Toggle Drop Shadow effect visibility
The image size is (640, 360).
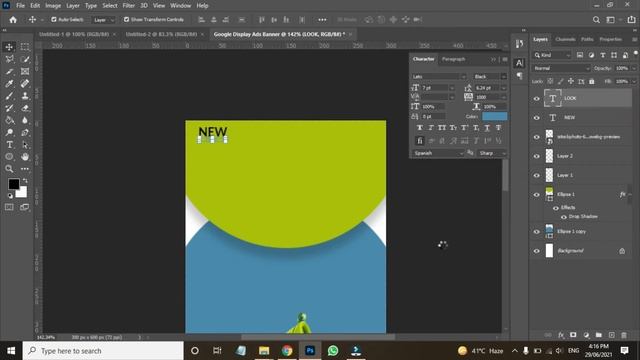point(564,217)
